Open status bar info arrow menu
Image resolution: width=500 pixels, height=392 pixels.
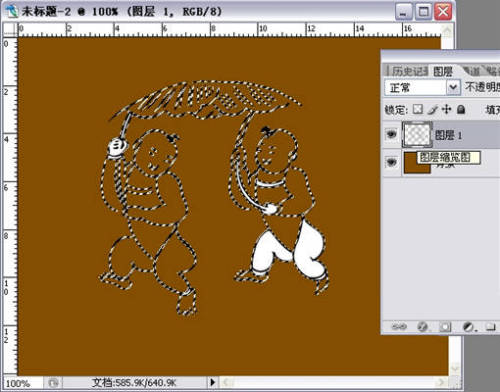213,381
